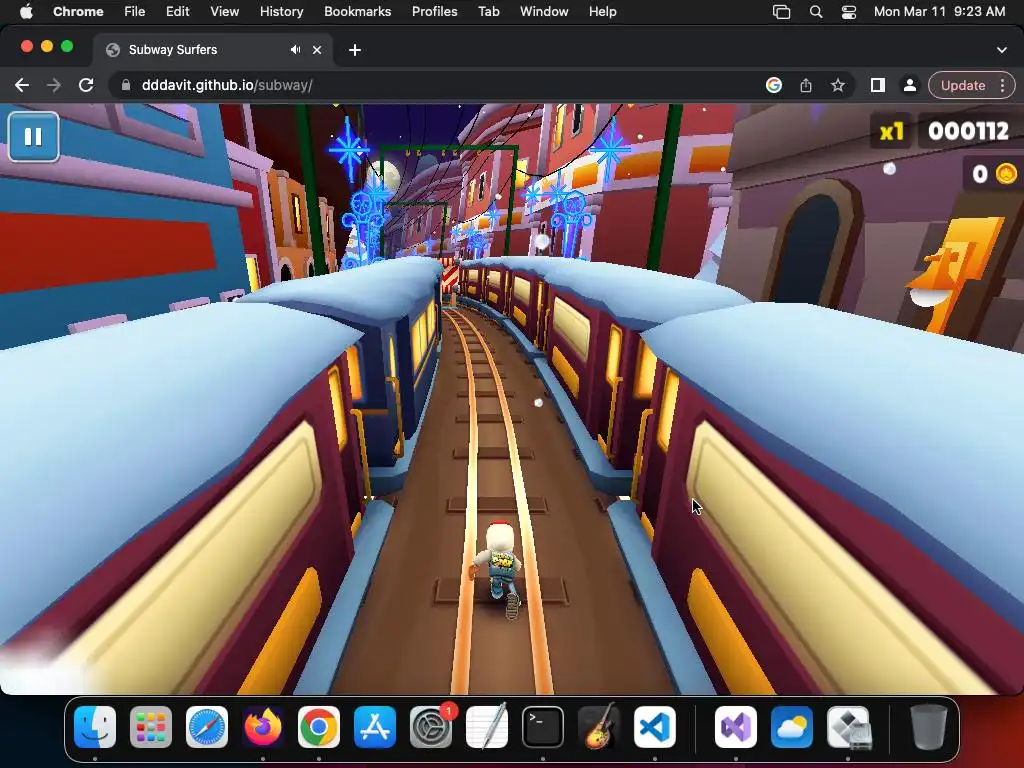Mute the Subway Surfers tab audio

pos(296,50)
